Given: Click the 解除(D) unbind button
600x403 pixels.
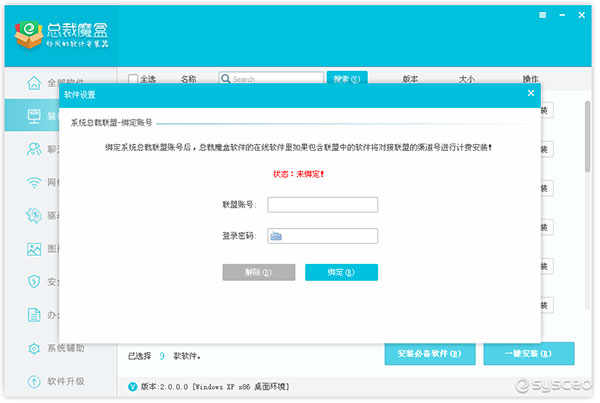Looking at the screenshot, I should click(259, 272).
